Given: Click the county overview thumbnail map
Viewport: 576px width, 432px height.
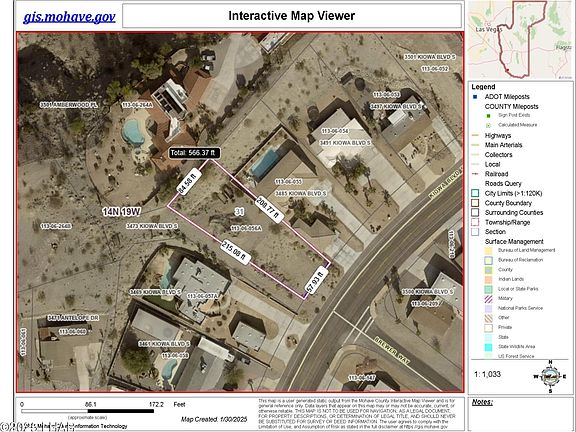Looking at the screenshot, I should pyautogui.click(x=520, y=40).
